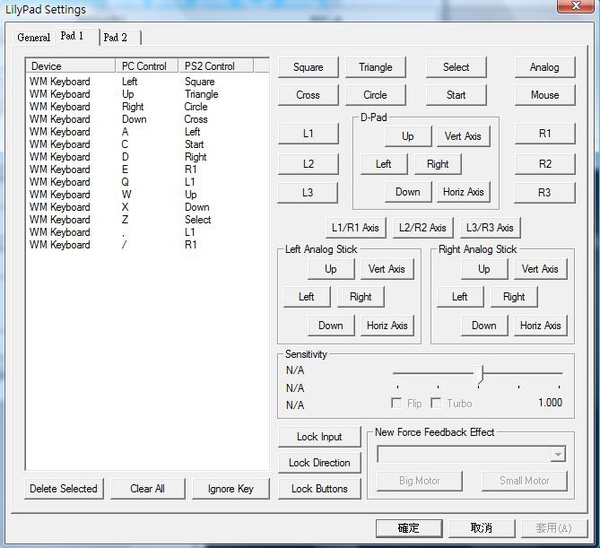Click the L2 button
Screen dimensions: 600x548
(x=308, y=164)
